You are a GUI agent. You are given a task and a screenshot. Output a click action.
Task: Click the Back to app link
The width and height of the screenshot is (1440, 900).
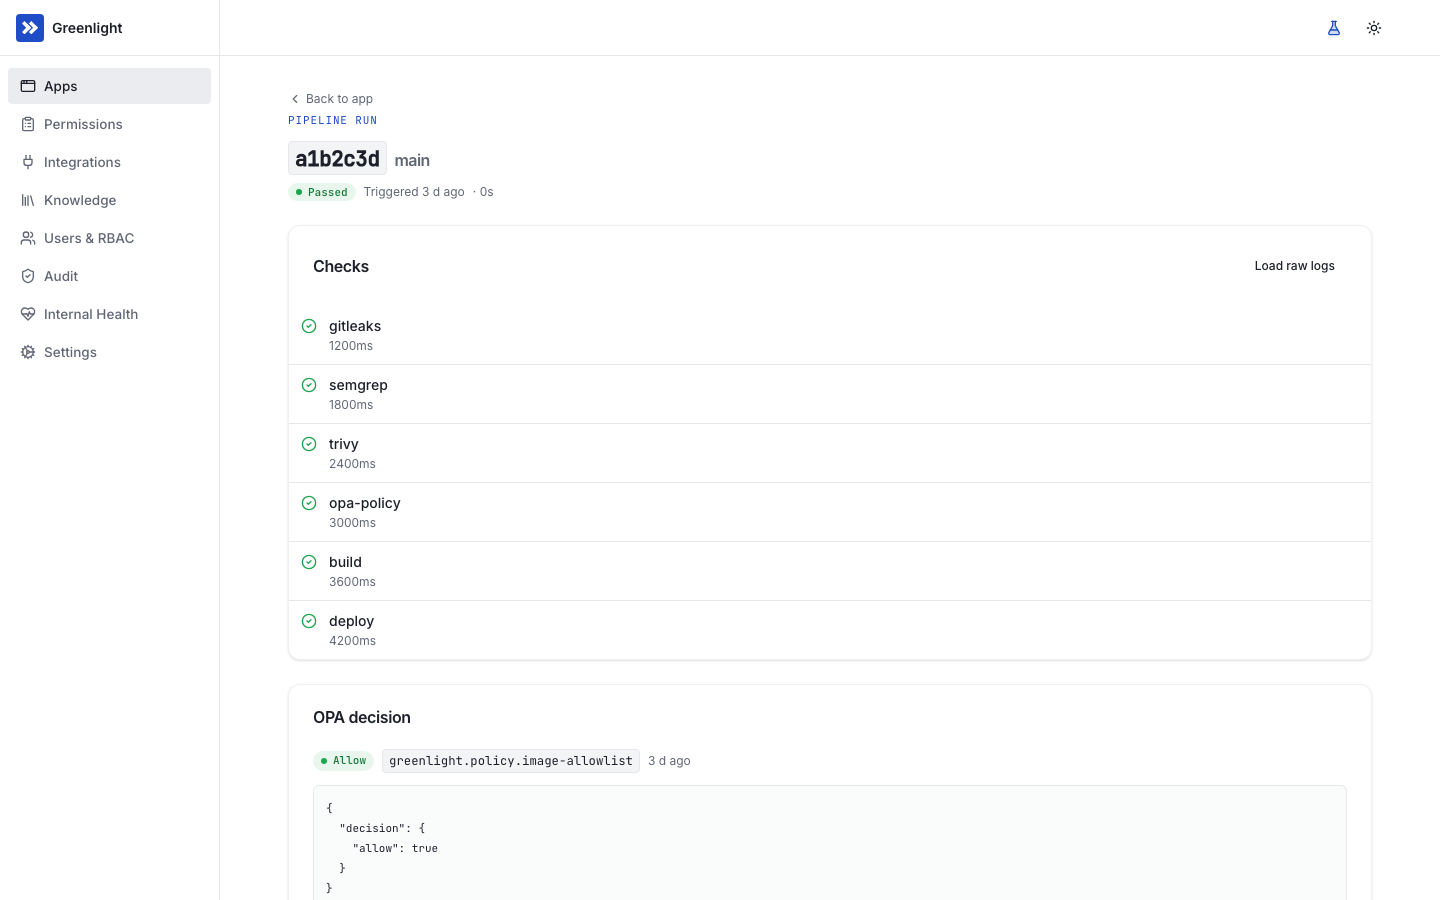331,99
